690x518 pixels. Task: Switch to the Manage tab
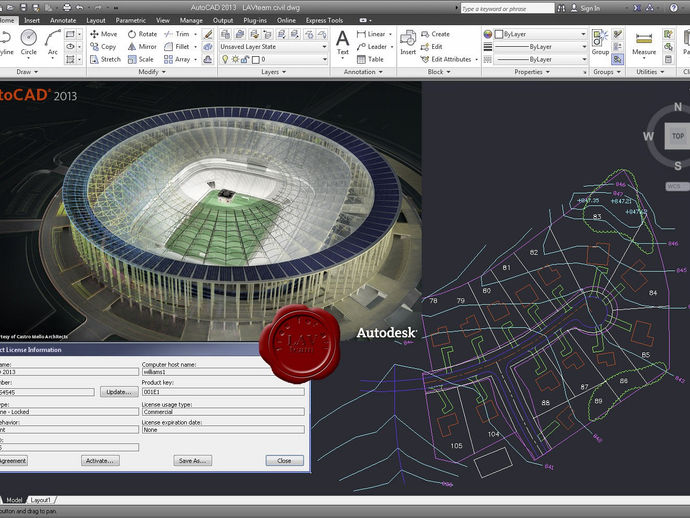click(191, 20)
